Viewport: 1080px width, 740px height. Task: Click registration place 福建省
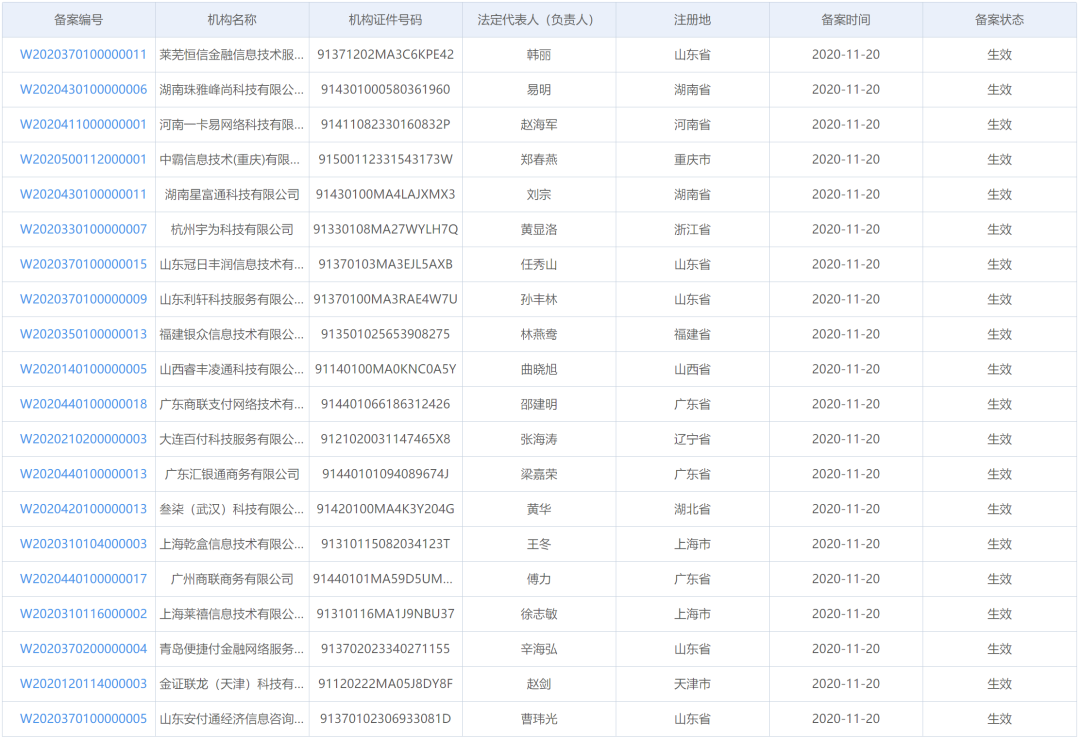[692, 334]
